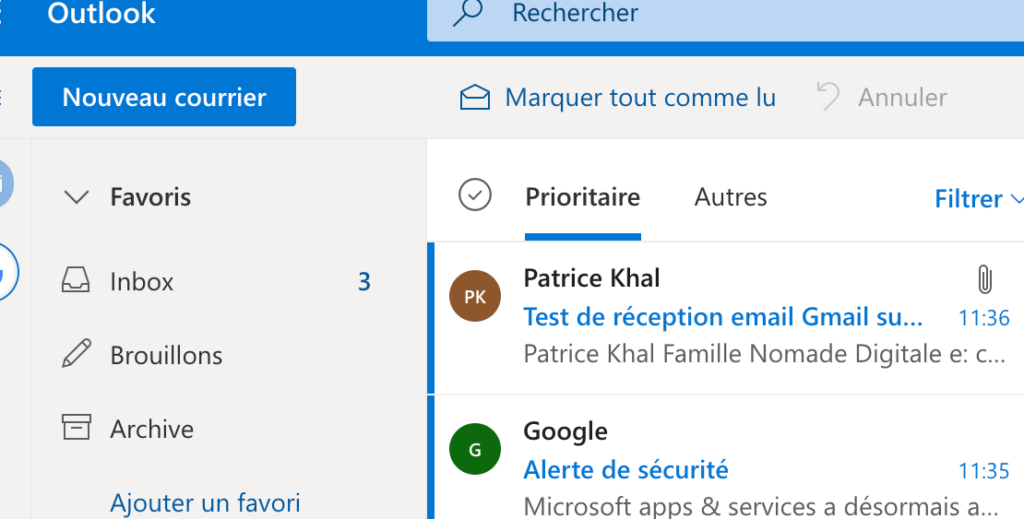
Task: Click the Inbox tray icon
Action: (76, 280)
